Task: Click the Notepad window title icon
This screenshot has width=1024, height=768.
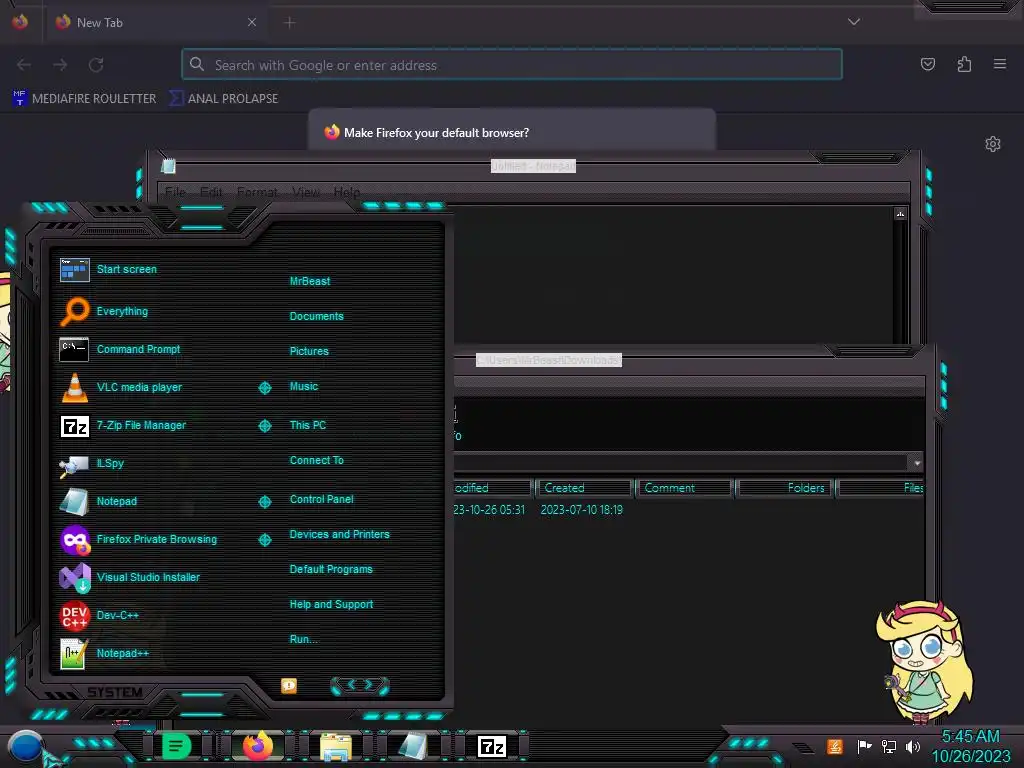Action: (168, 166)
